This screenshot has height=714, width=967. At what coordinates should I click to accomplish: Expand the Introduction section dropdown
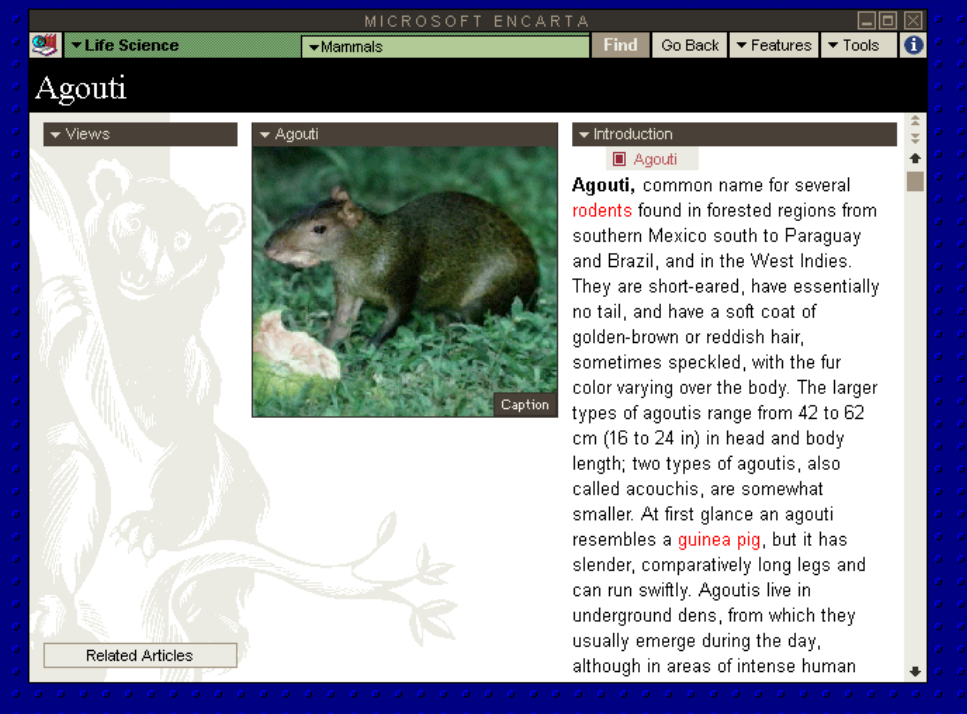tap(734, 134)
